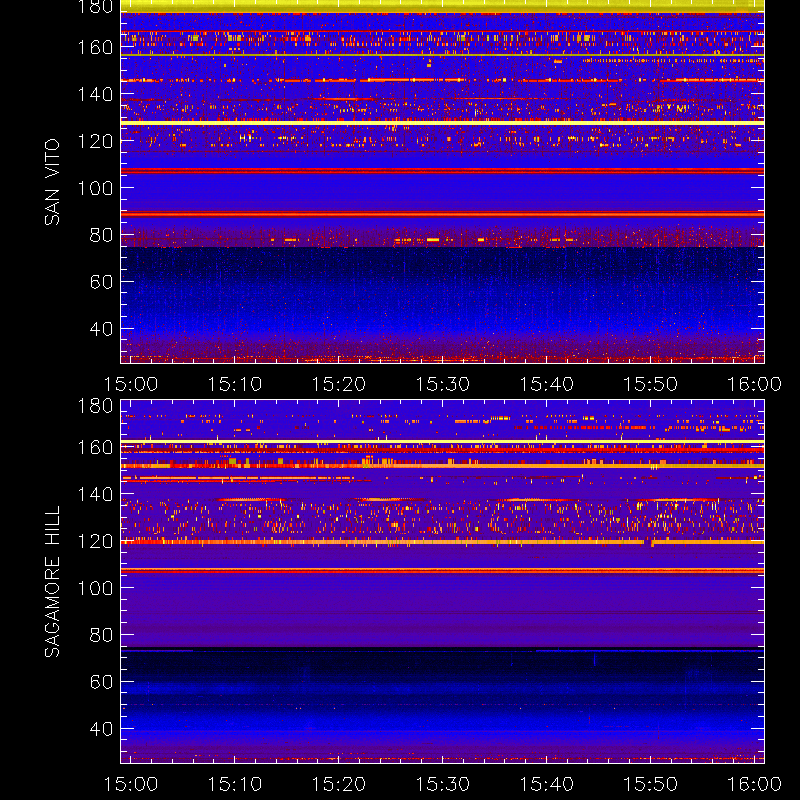
Task: Click 16:00 below the San Vito plot
Action: tap(755, 384)
